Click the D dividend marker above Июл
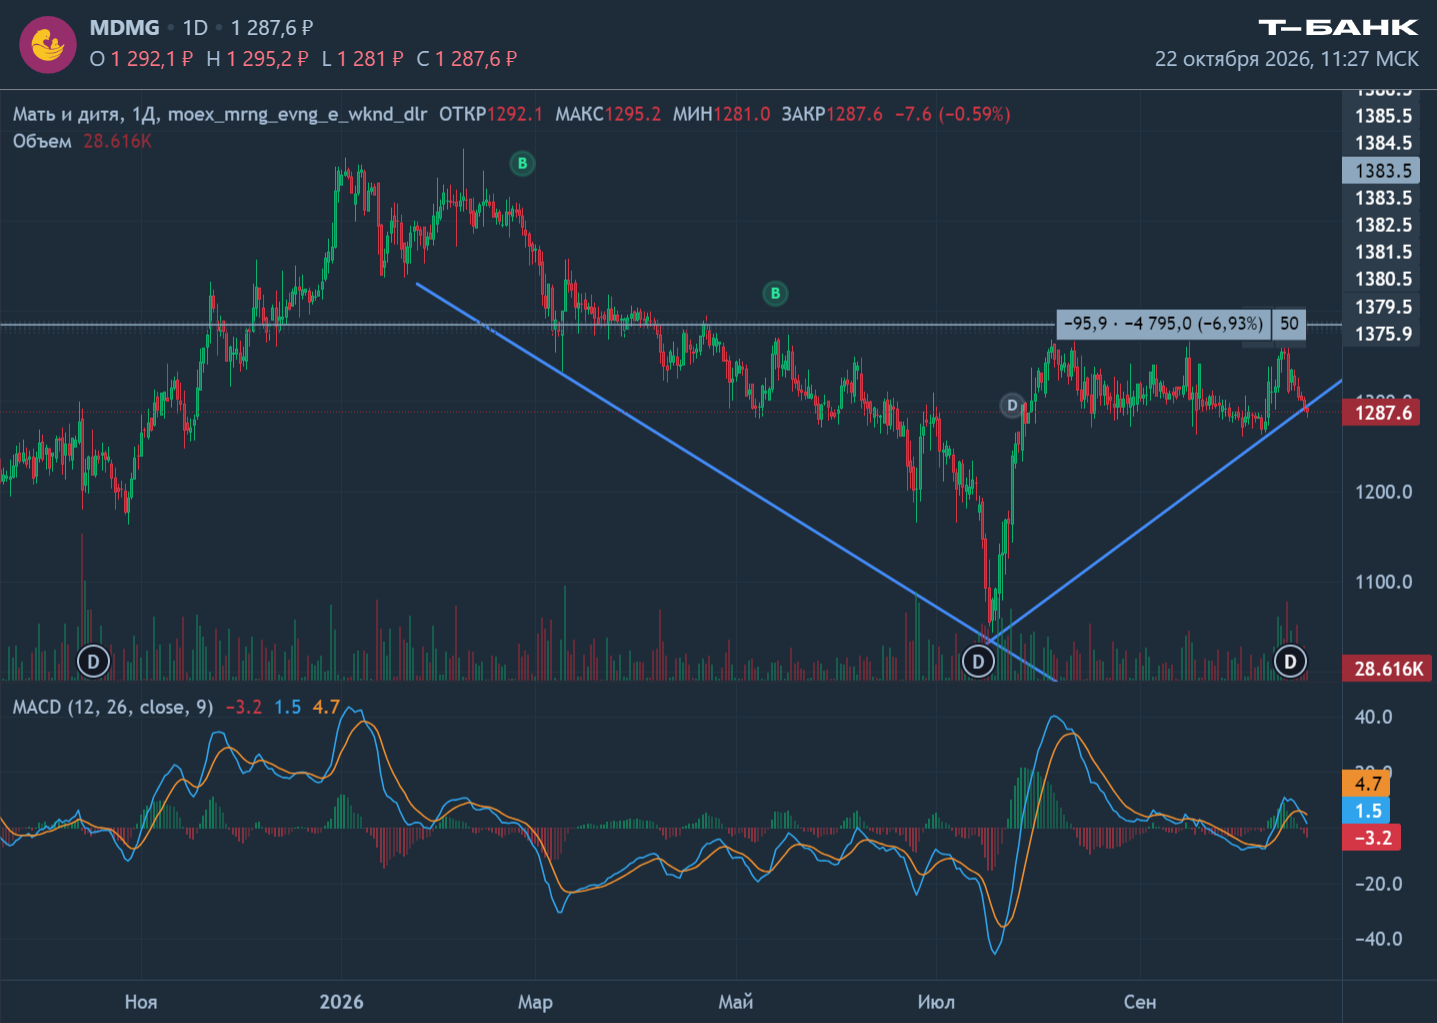The height and width of the screenshot is (1023, 1437). coord(978,661)
